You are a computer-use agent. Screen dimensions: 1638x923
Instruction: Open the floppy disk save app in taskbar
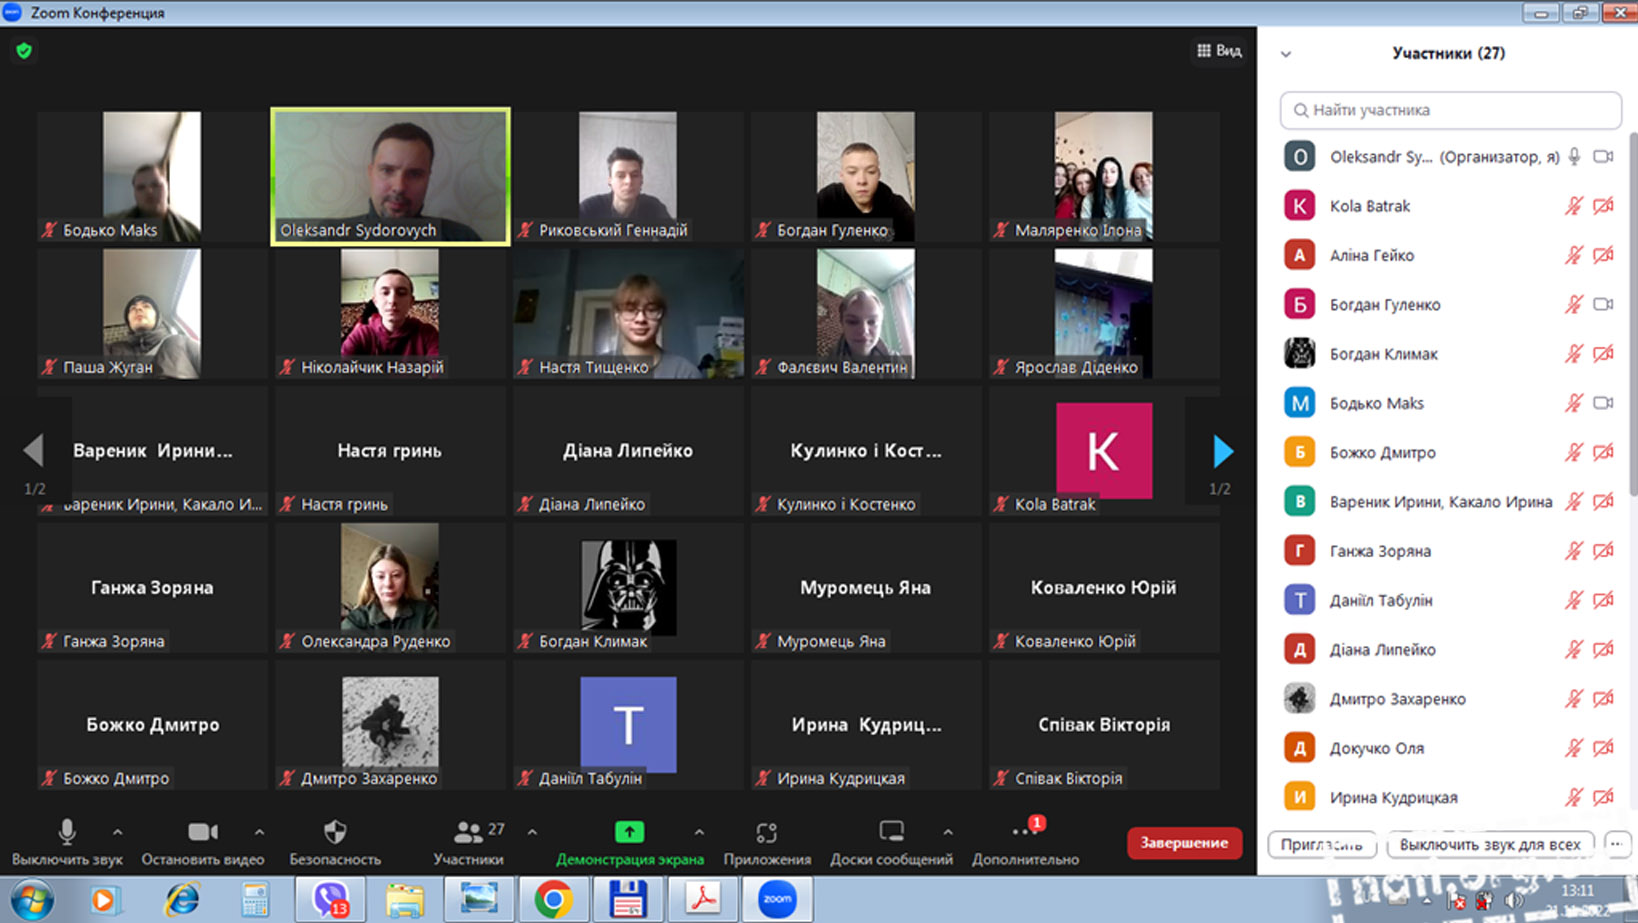click(x=628, y=900)
